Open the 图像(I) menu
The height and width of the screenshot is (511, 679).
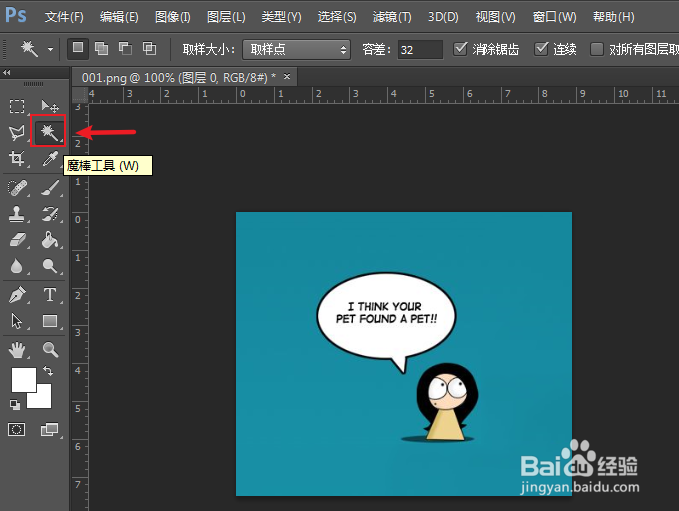(173, 17)
